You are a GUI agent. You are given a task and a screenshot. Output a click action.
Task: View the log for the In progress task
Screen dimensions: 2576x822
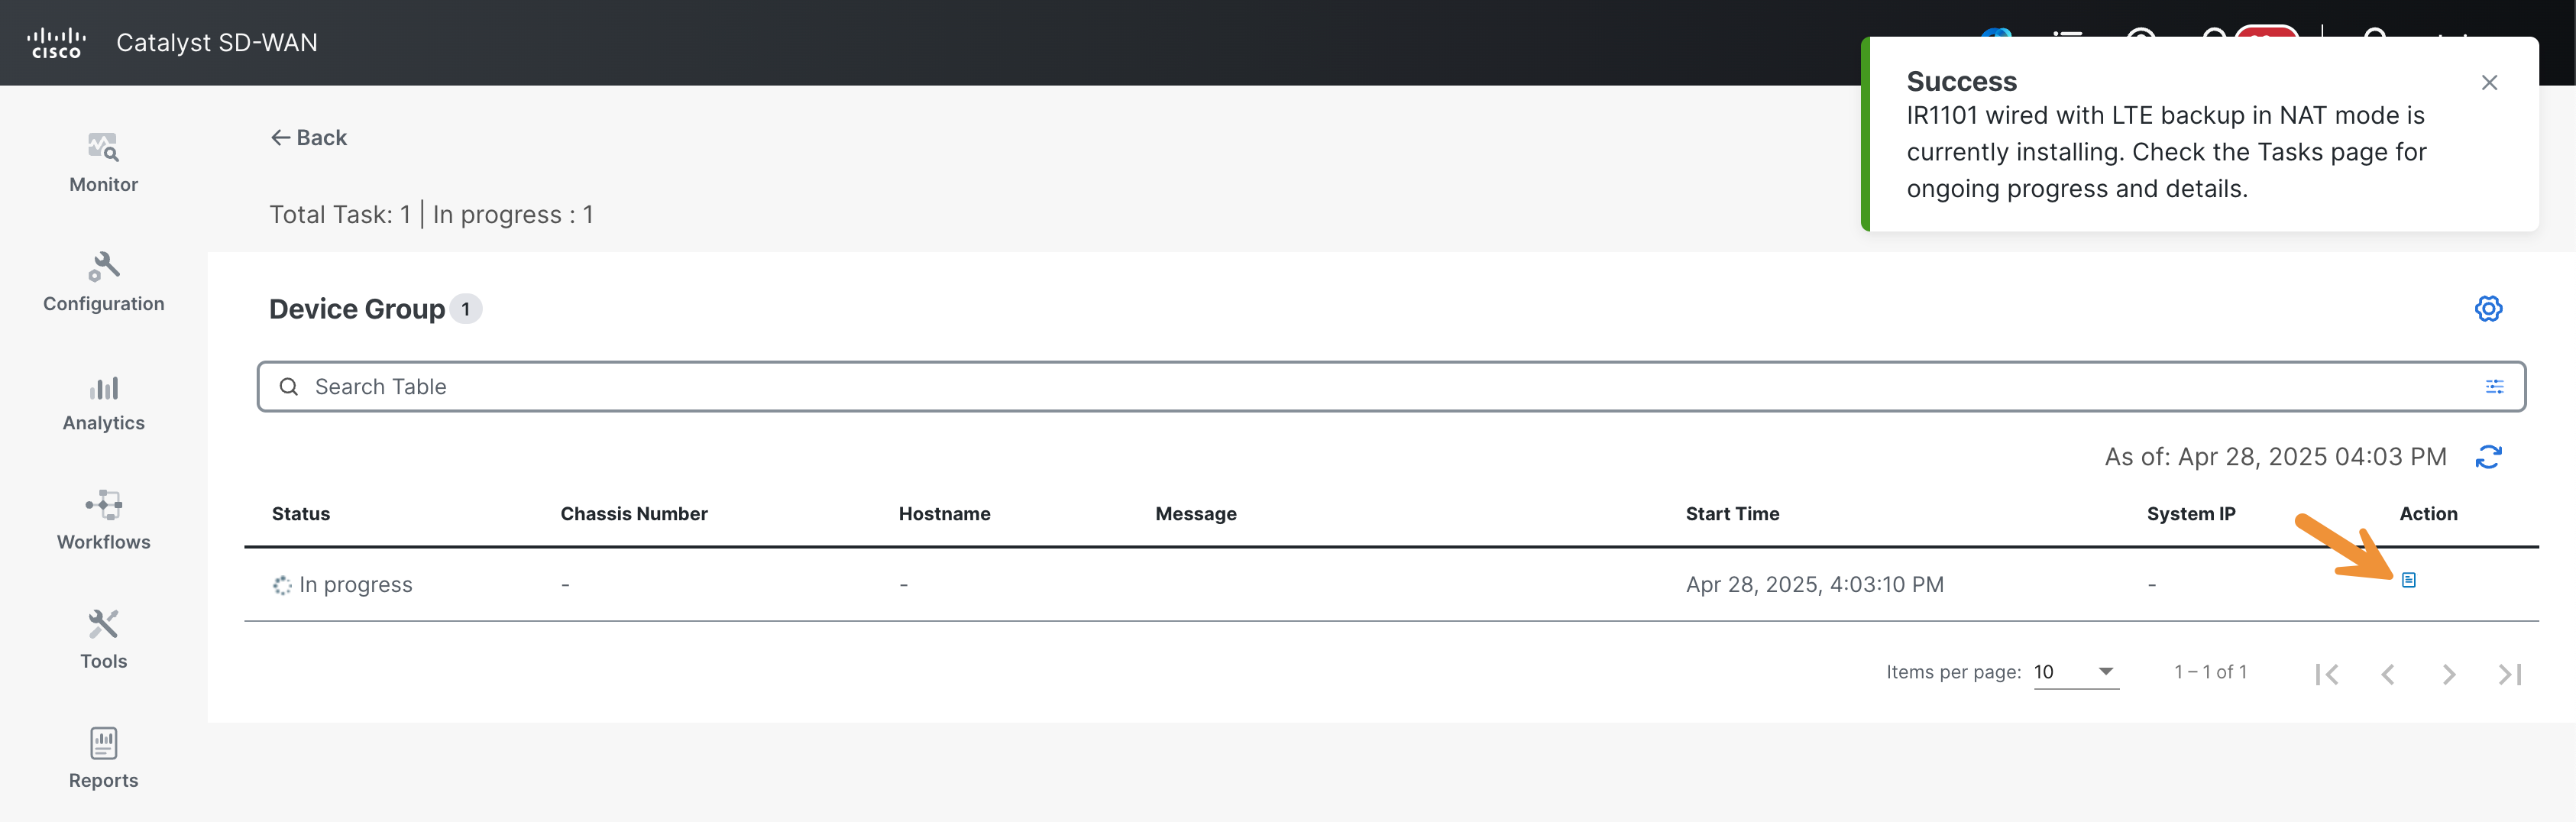point(2408,580)
